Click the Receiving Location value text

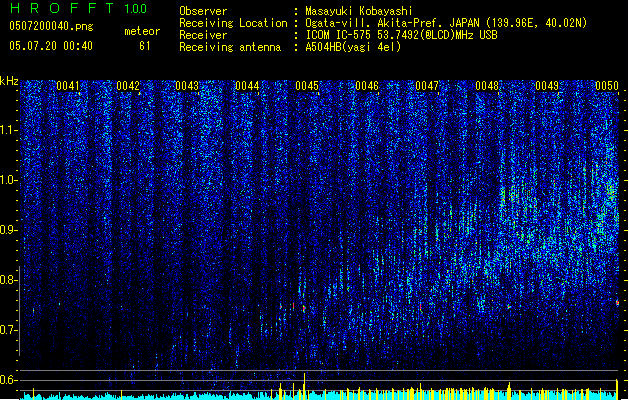tap(446, 23)
